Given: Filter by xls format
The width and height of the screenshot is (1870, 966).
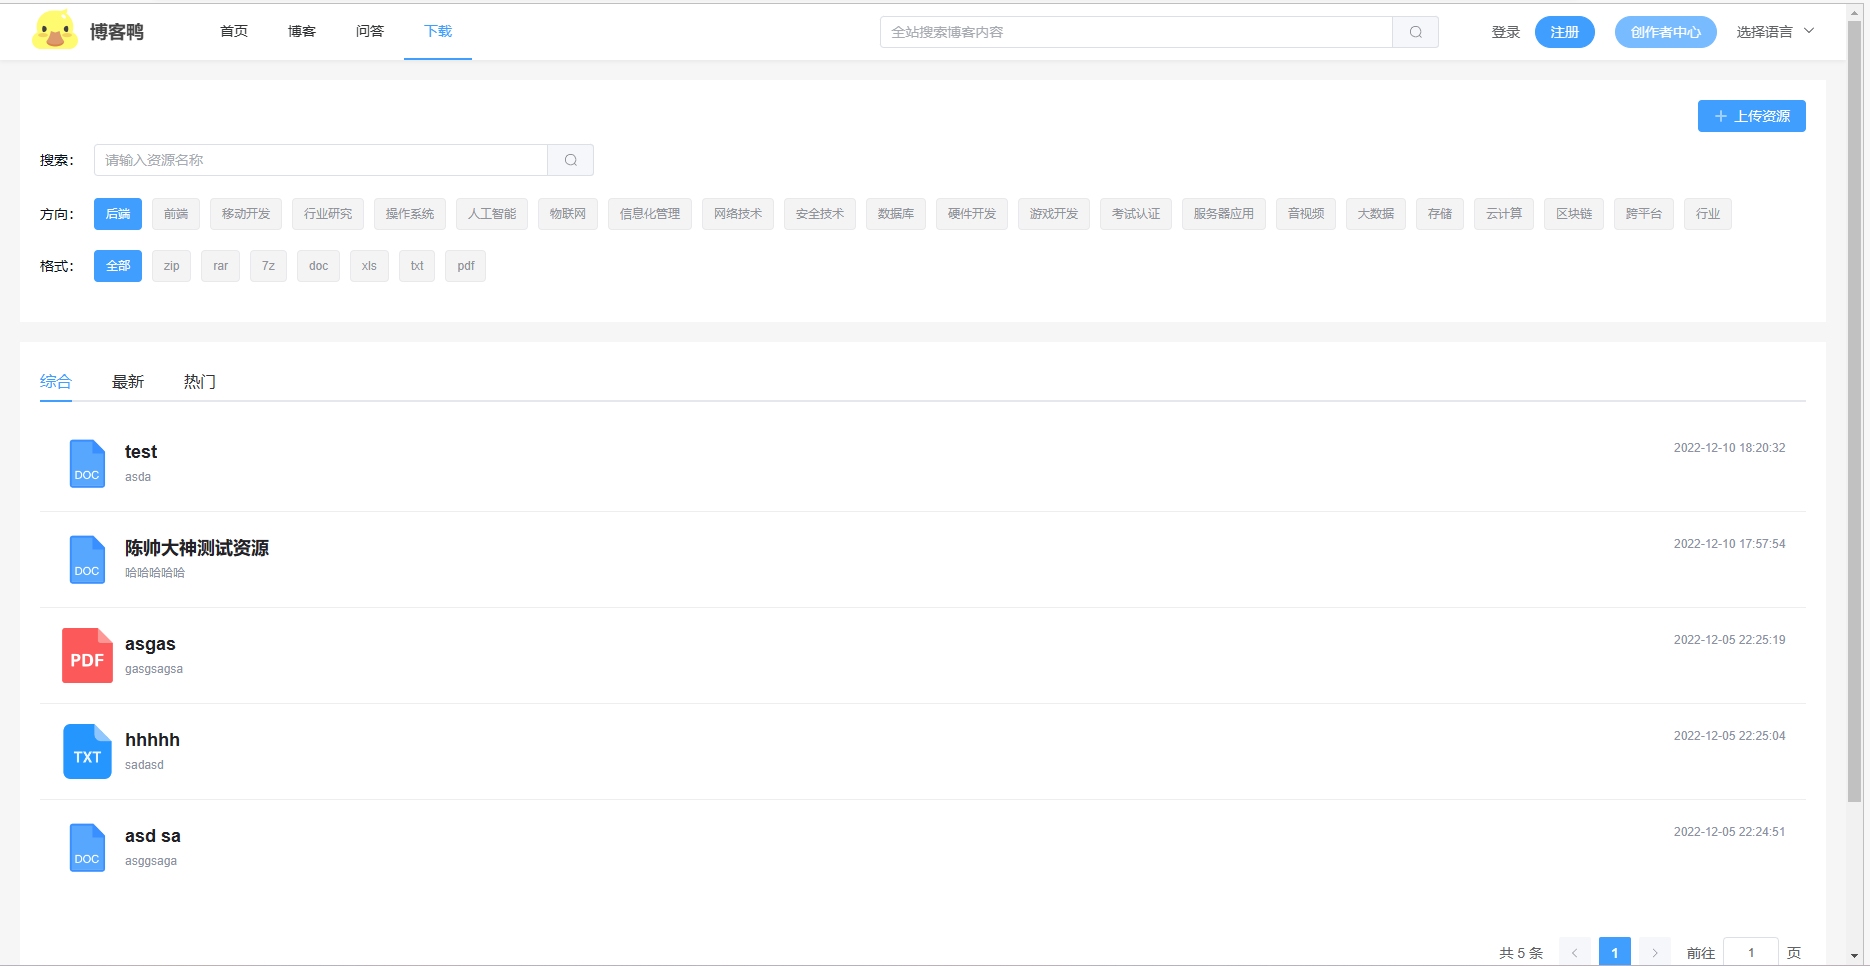Looking at the screenshot, I should pyautogui.click(x=369, y=266).
